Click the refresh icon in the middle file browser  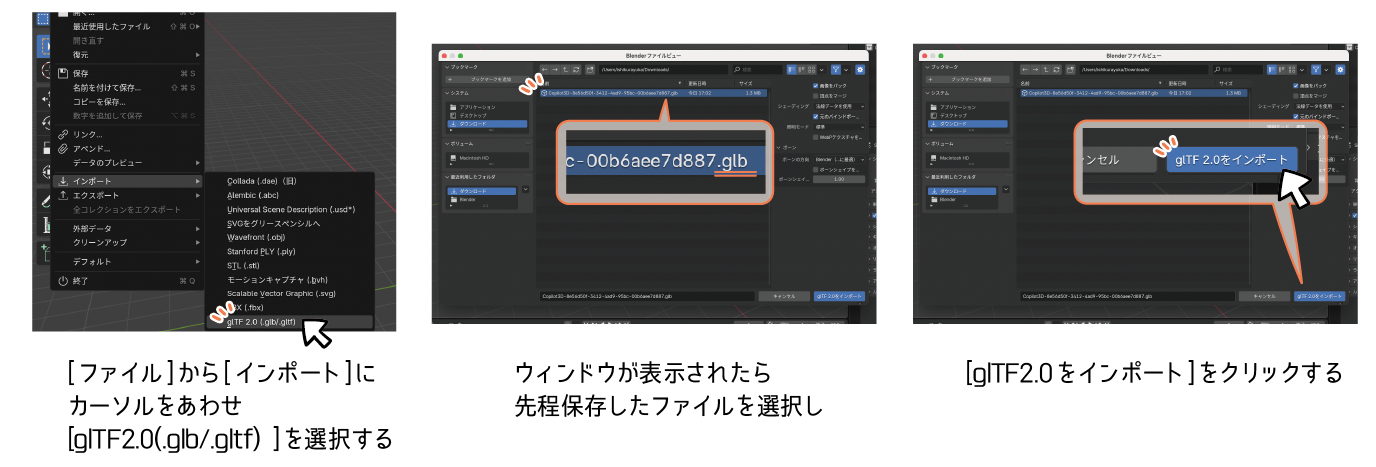(577, 69)
